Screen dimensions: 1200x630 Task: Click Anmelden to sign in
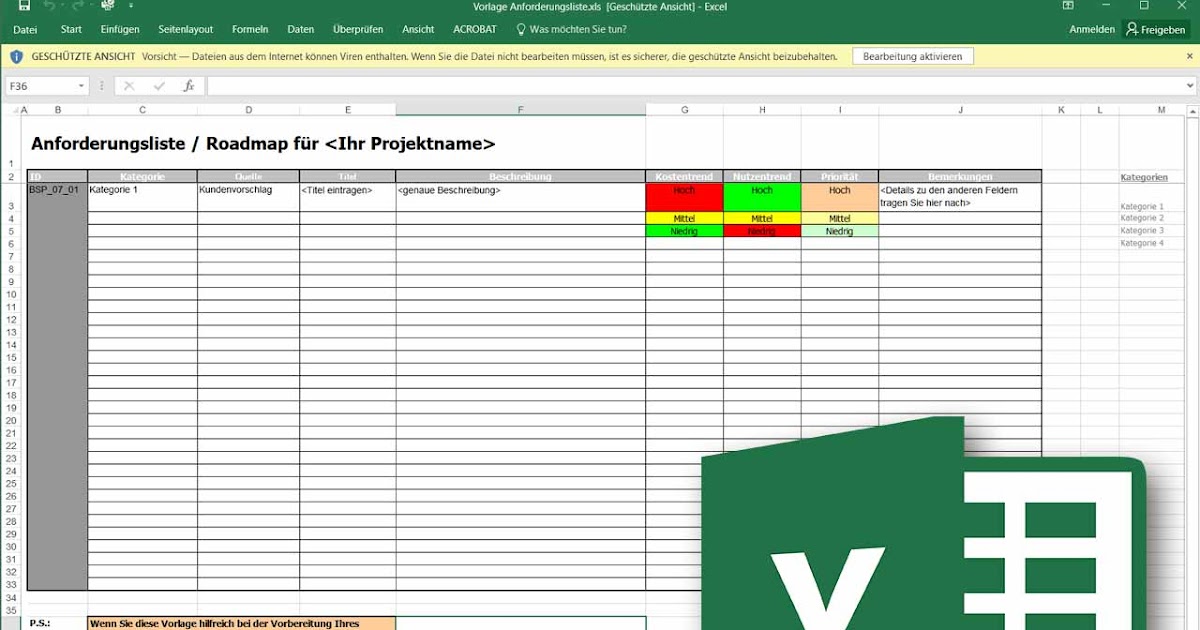pyautogui.click(x=1092, y=29)
